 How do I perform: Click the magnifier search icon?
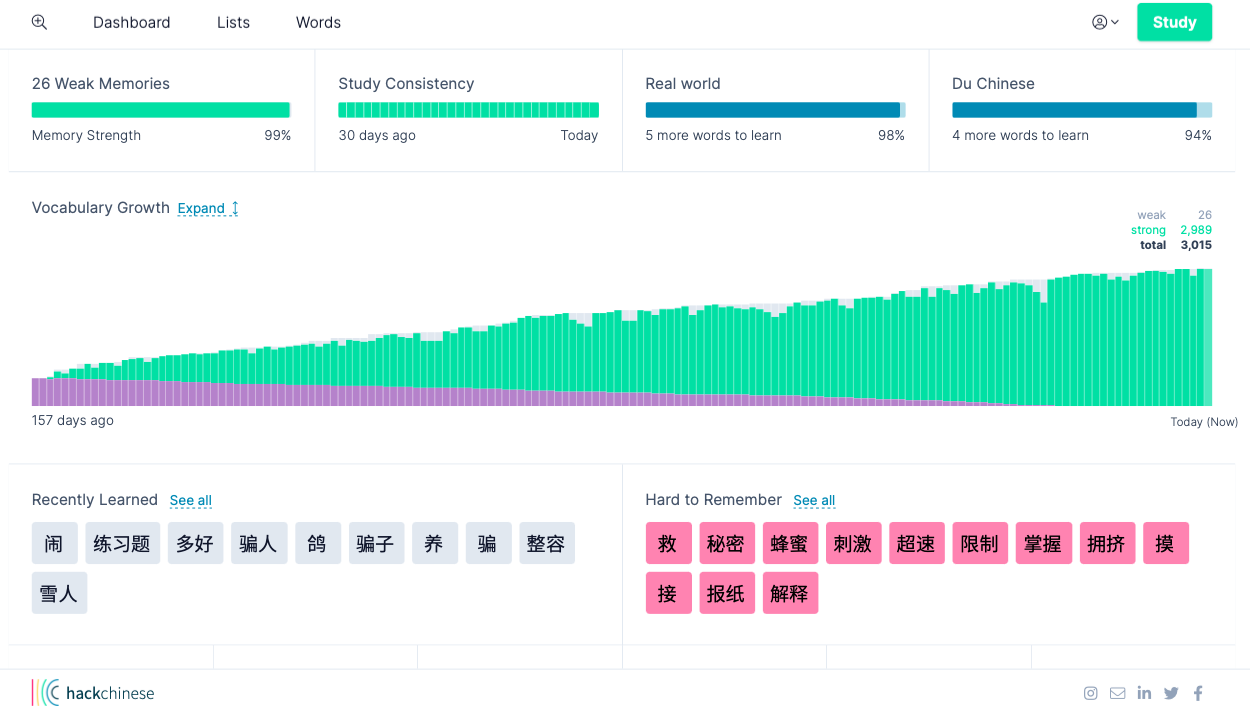[x=39, y=22]
